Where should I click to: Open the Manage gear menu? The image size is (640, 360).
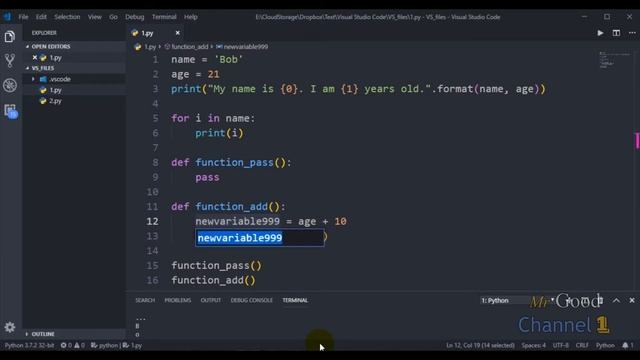click(10, 327)
